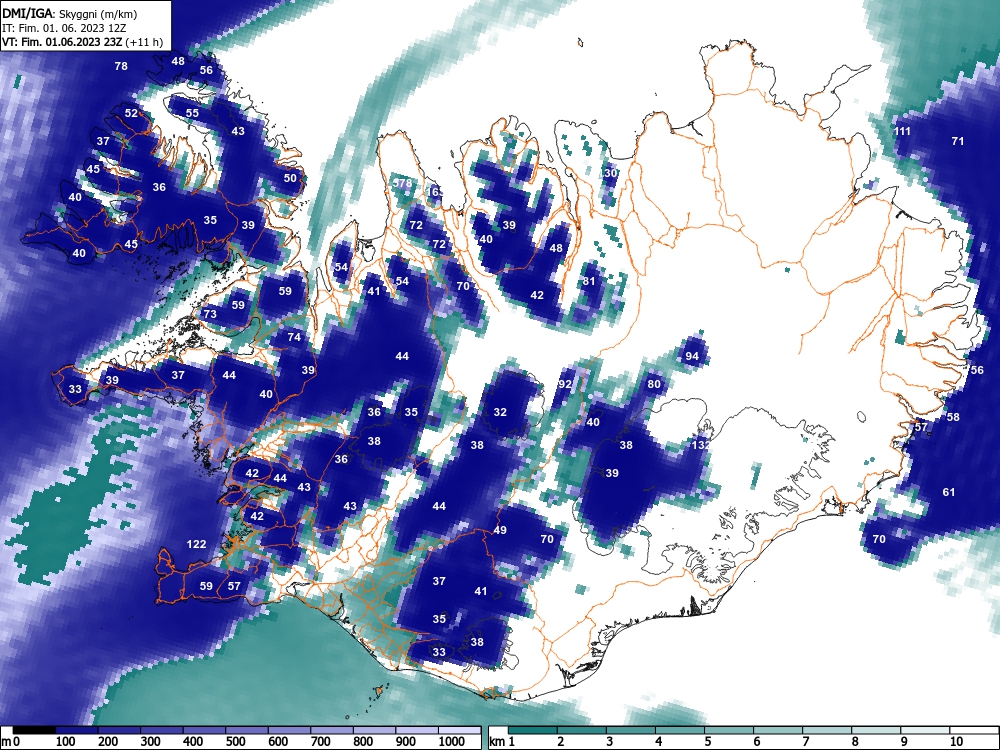Click the visibility value 78 on the map

(x=121, y=66)
